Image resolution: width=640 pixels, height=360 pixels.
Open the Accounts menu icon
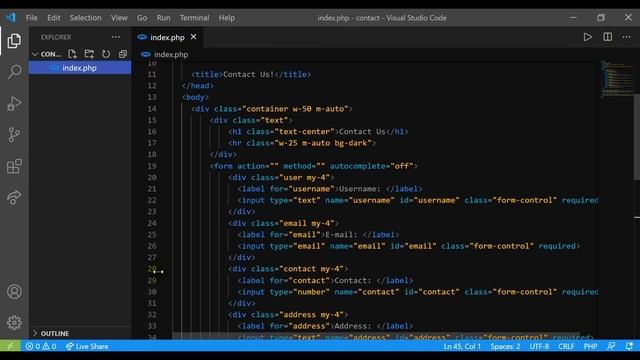14,291
